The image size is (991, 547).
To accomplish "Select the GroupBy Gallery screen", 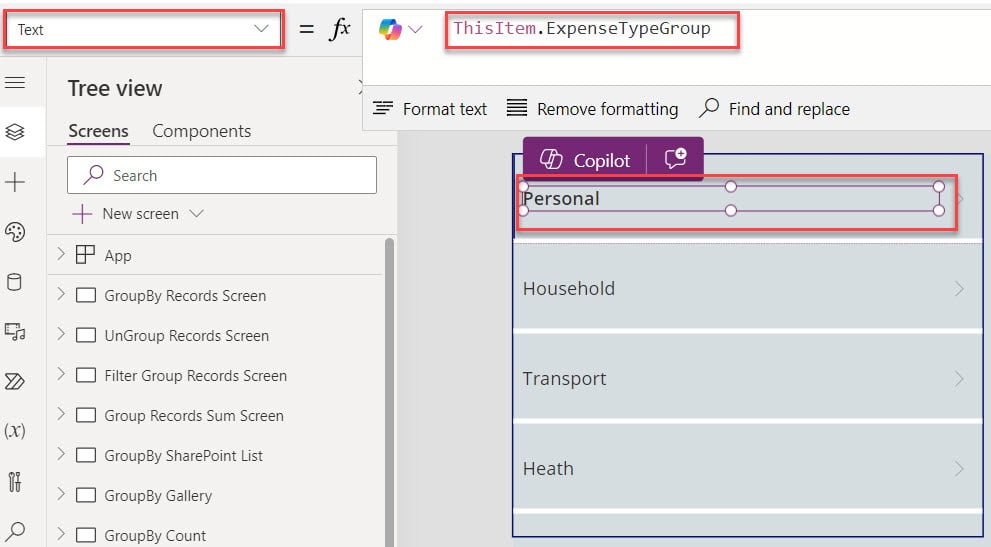I will 158,495.
